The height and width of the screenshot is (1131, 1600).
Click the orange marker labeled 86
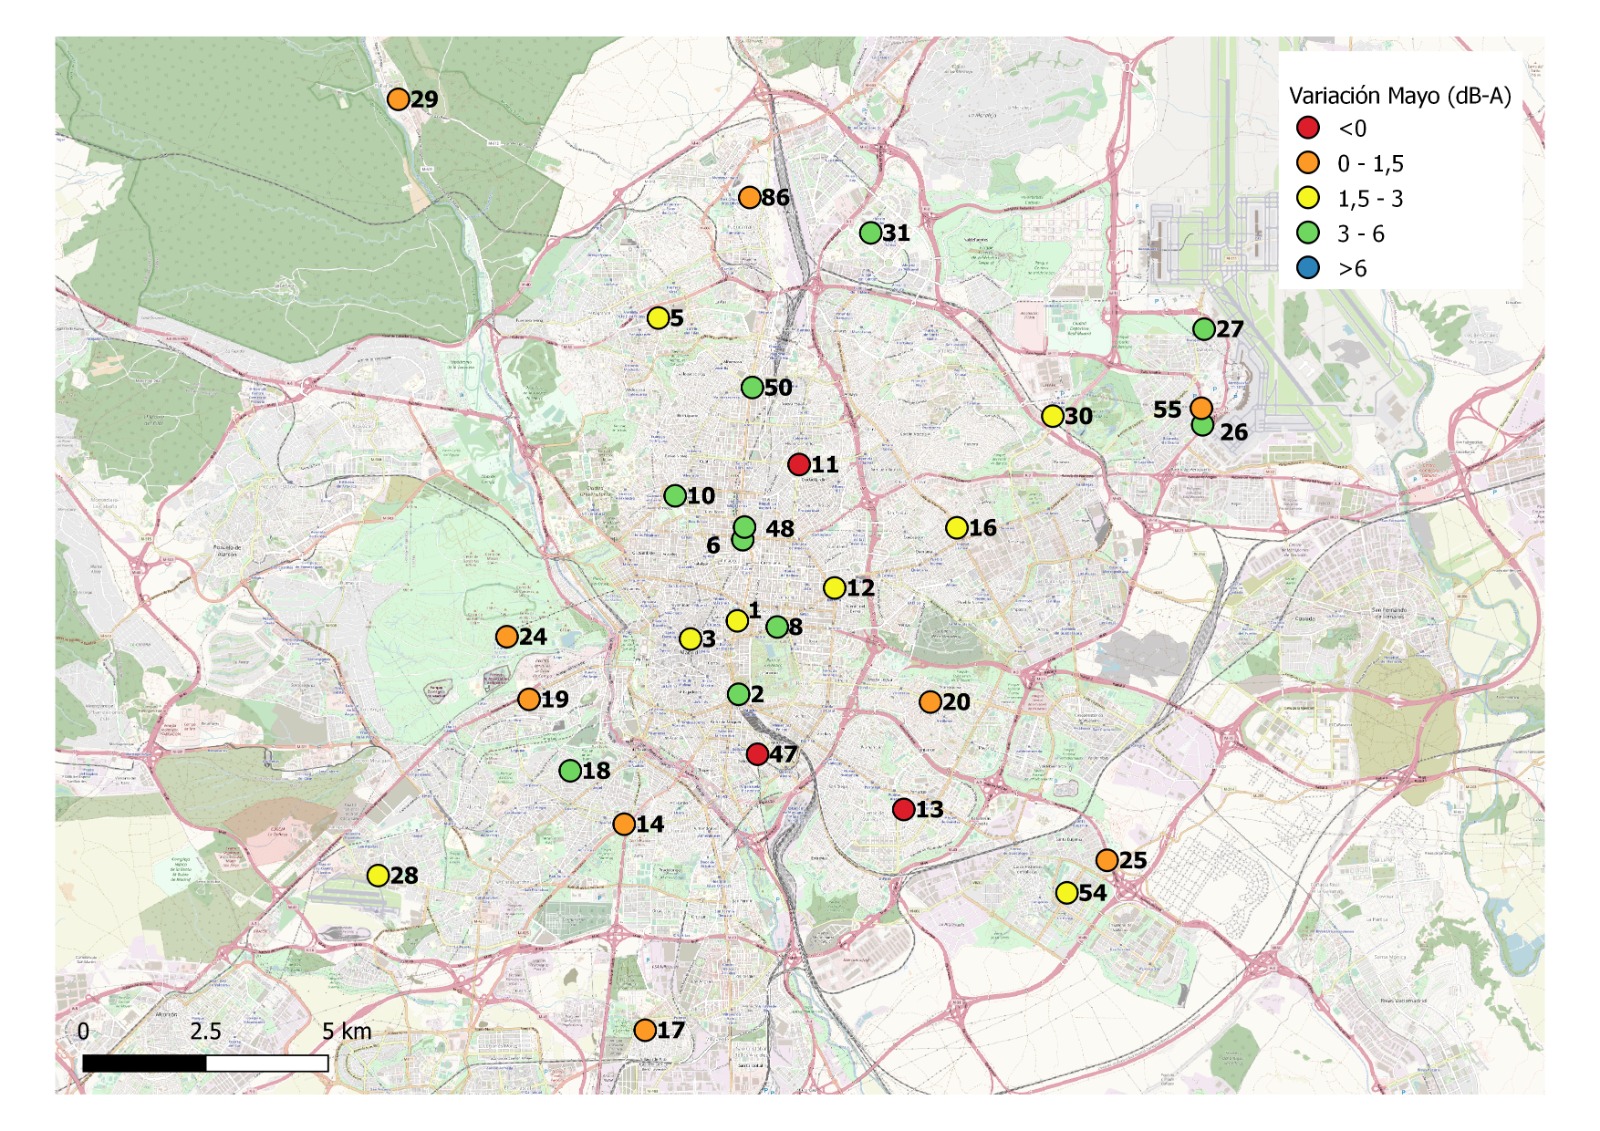click(x=749, y=198)
